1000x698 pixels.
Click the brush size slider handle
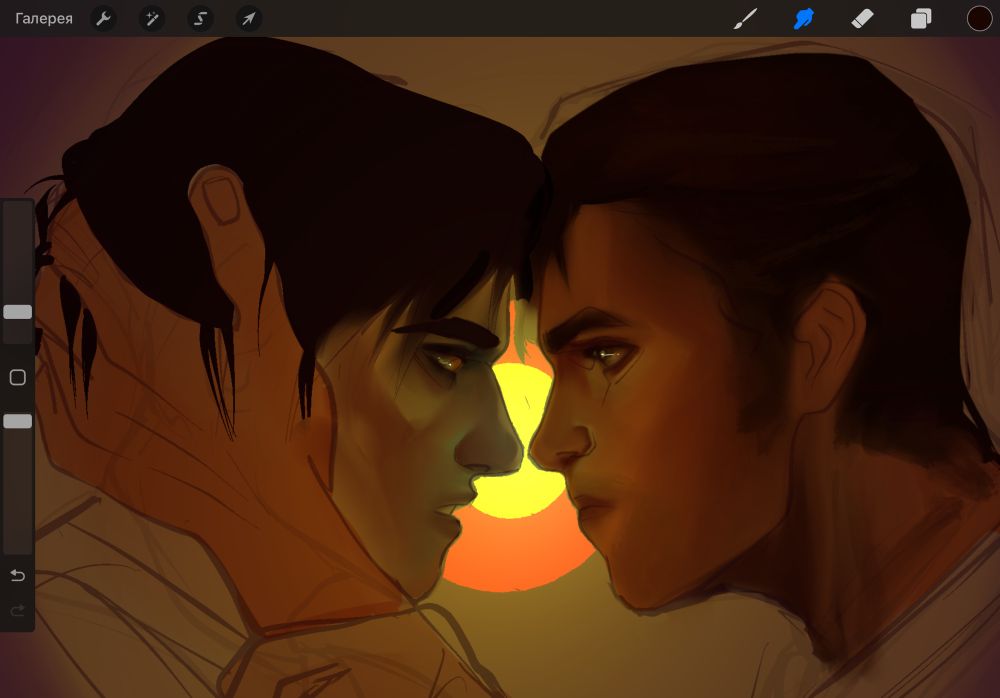click(18, 311)
